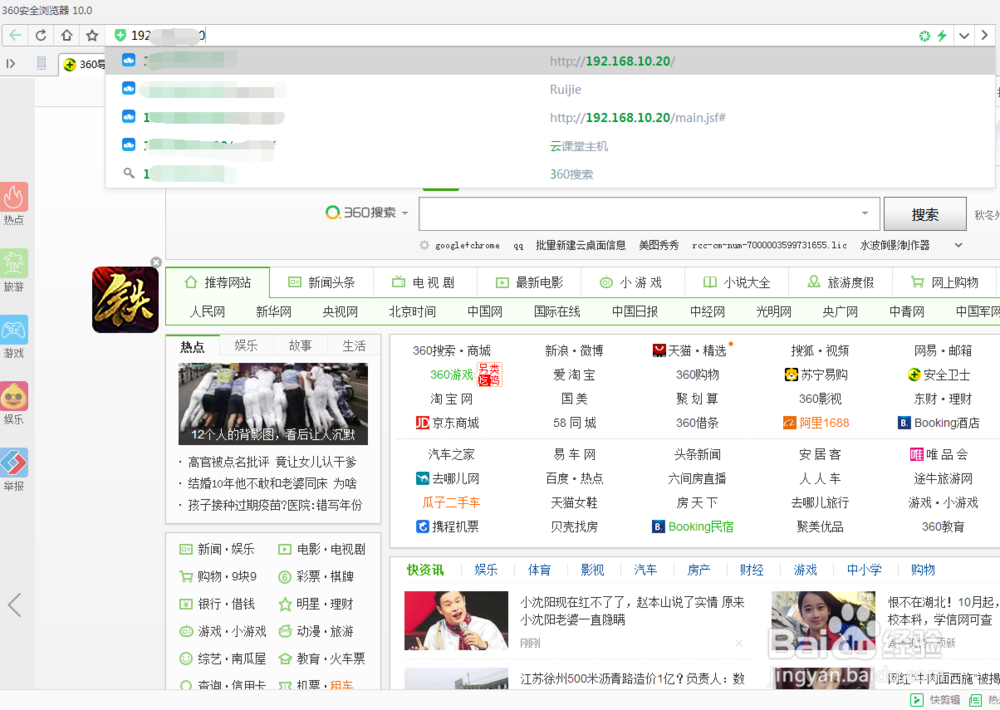This screenshot has width=1000, height=710.
Task: Open the 去哪儿网 link
Action: click(x=448, y=478)
